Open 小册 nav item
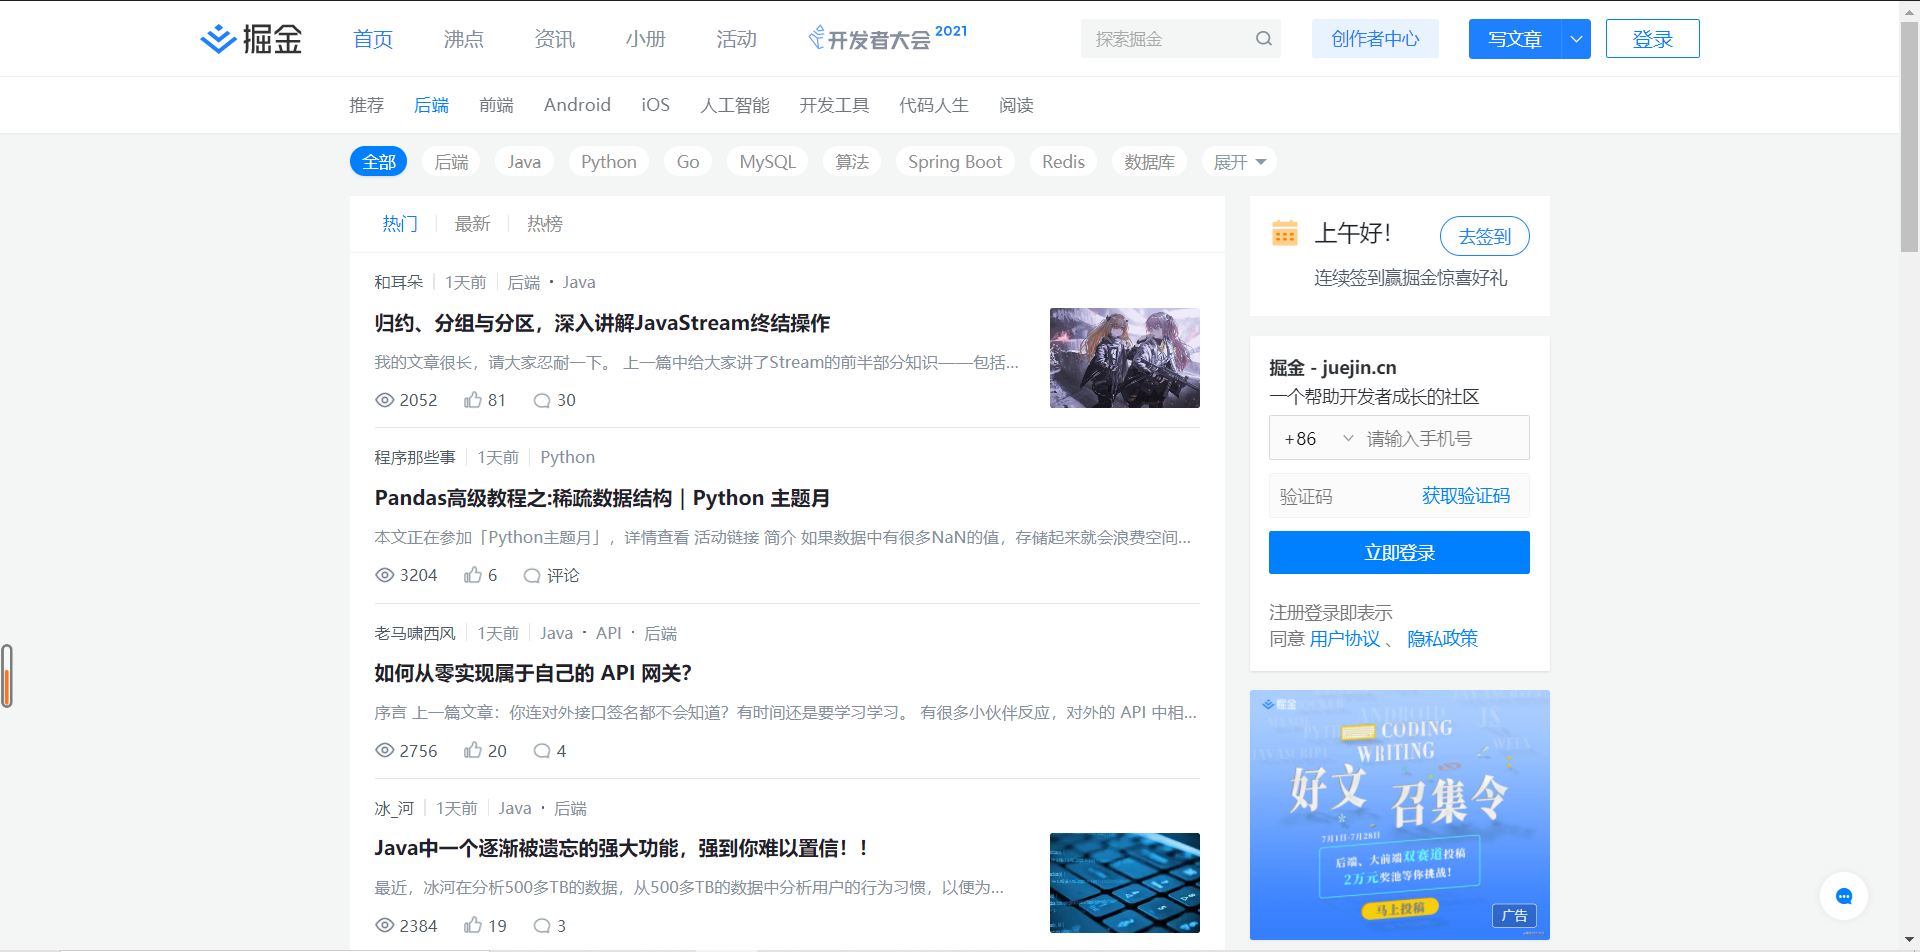1920x952 pixels. [646, 39]
